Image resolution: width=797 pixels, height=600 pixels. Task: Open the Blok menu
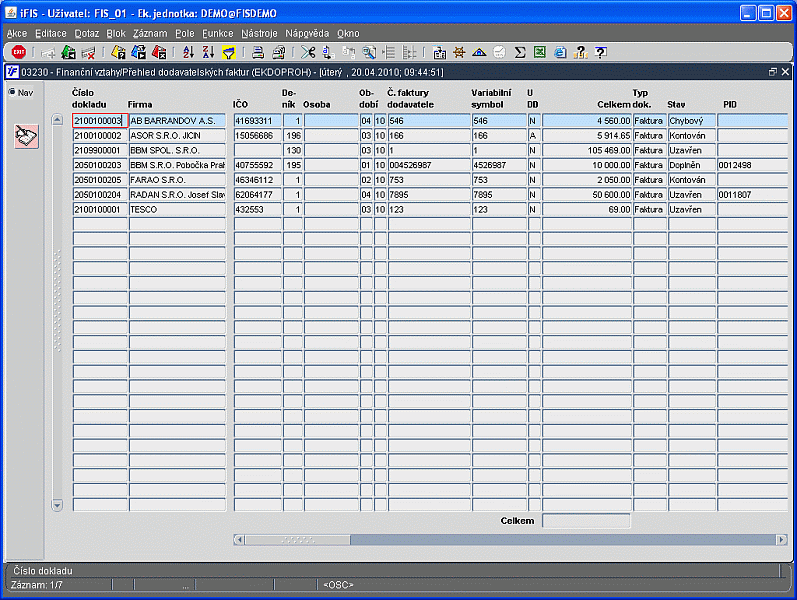tap(116, 34)
